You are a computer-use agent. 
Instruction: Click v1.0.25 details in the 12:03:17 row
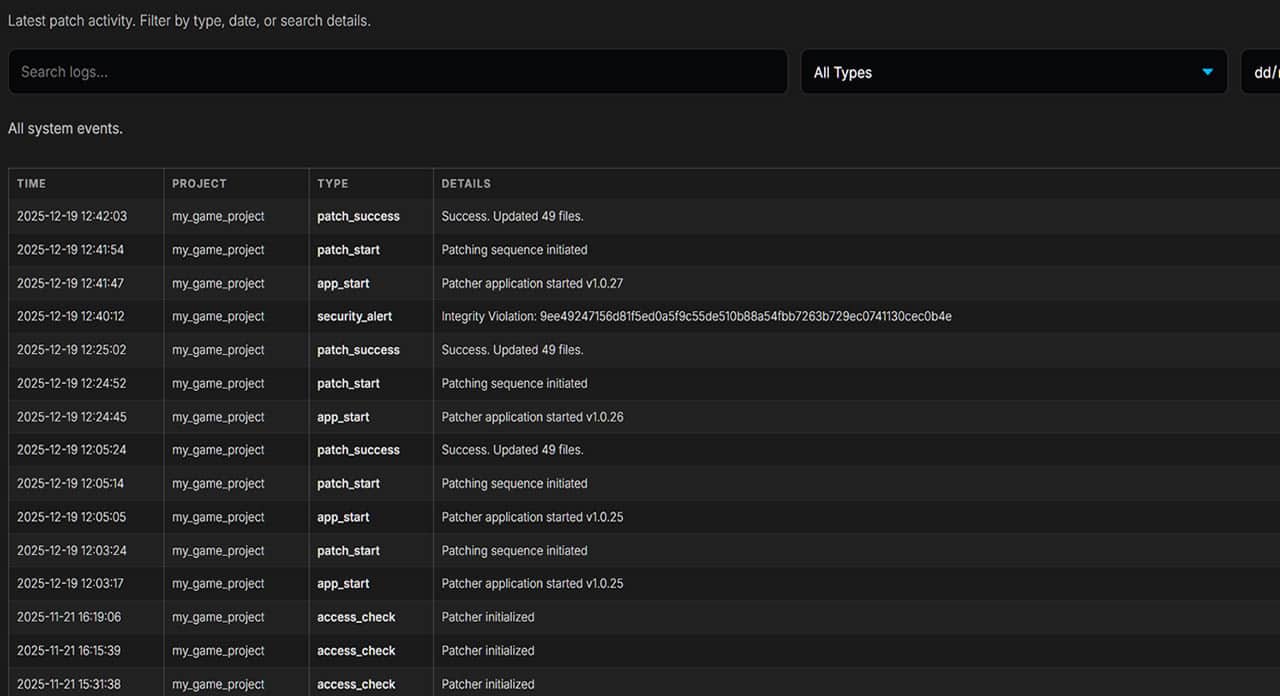click(532, 583)
